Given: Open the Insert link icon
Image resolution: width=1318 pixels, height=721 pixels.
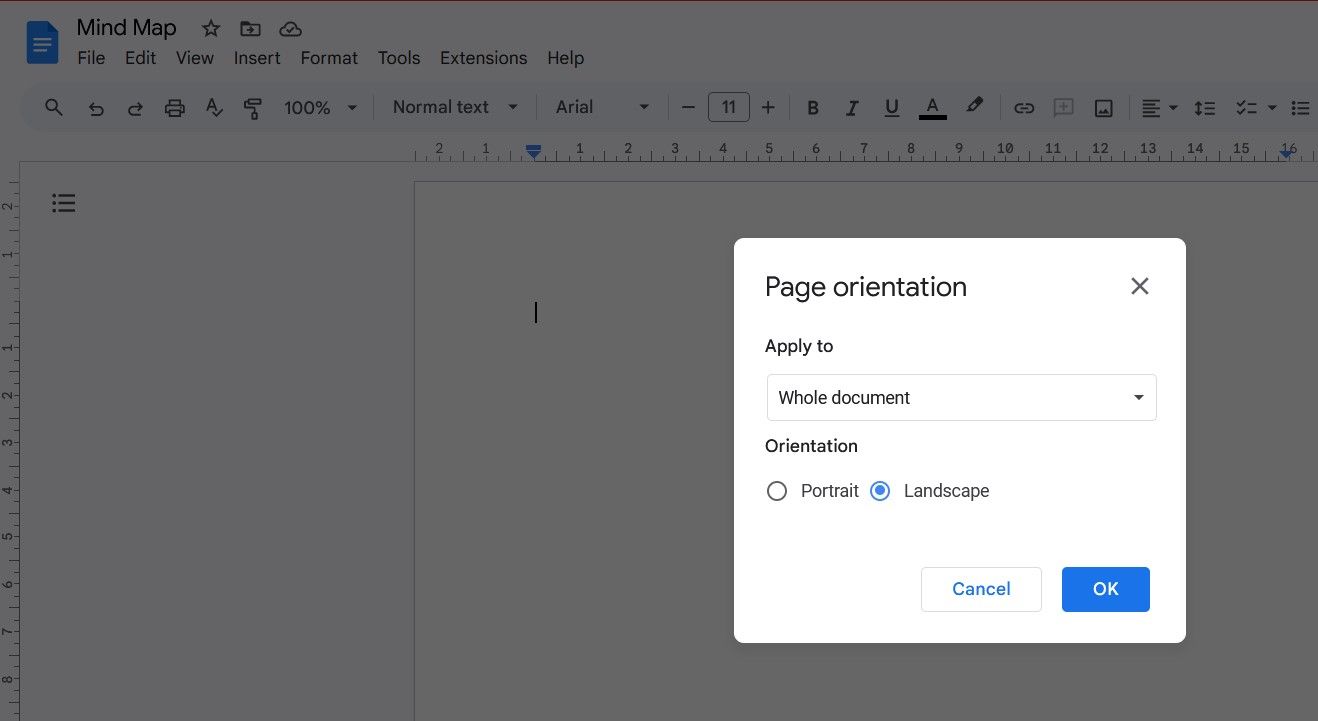Looking at the screenshot, I should (1024, 107).
